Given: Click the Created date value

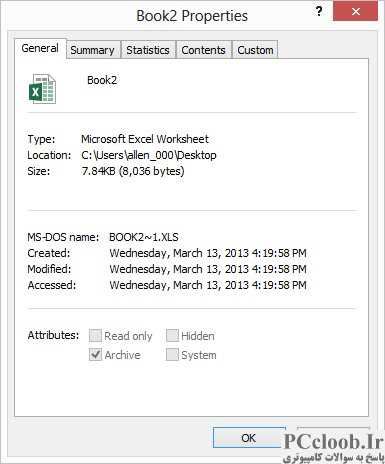Looking at the screenshot, I should coord(208,253).
